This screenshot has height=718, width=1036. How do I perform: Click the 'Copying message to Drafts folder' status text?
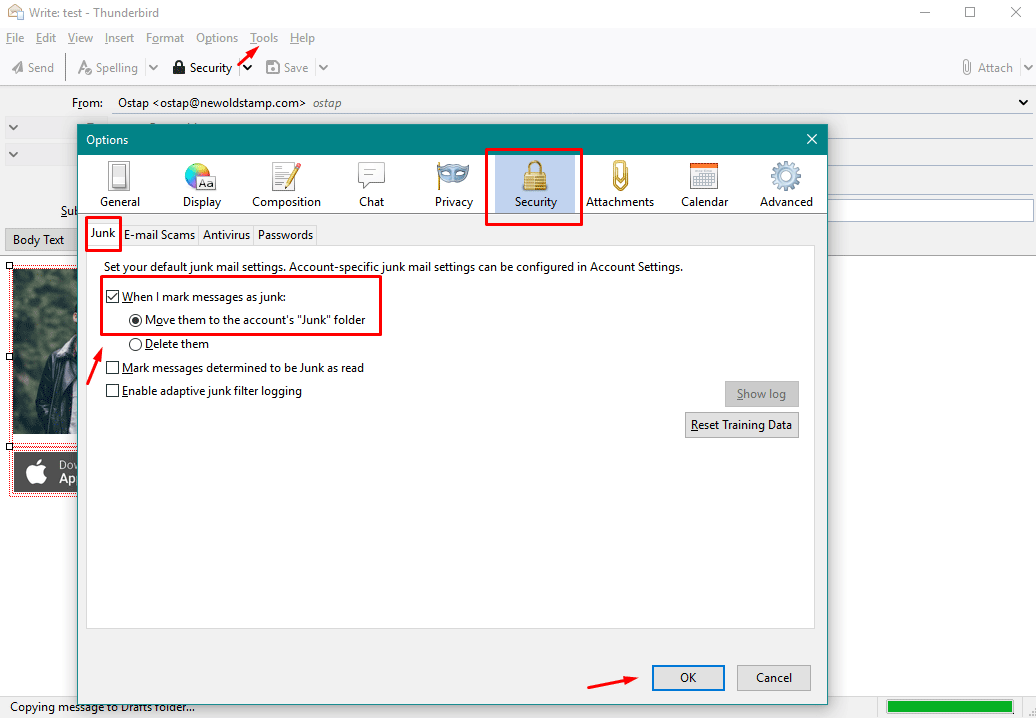click(x=102, y=707)
